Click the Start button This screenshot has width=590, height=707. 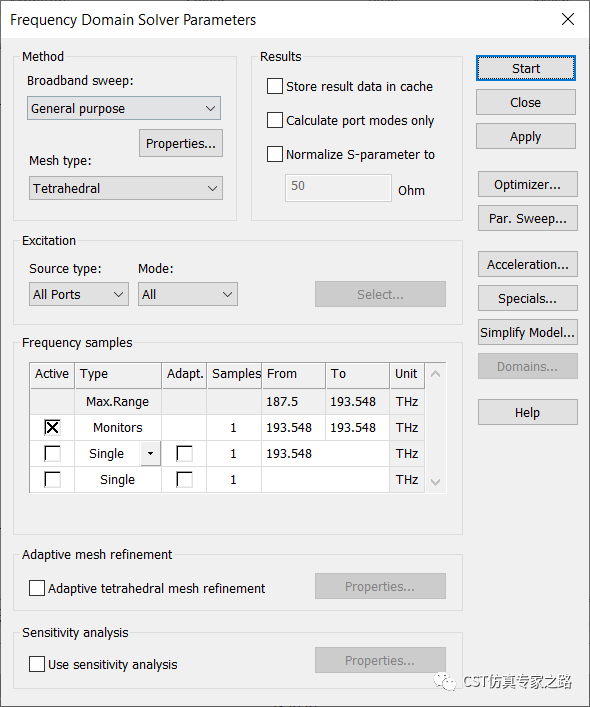point(526,68)
